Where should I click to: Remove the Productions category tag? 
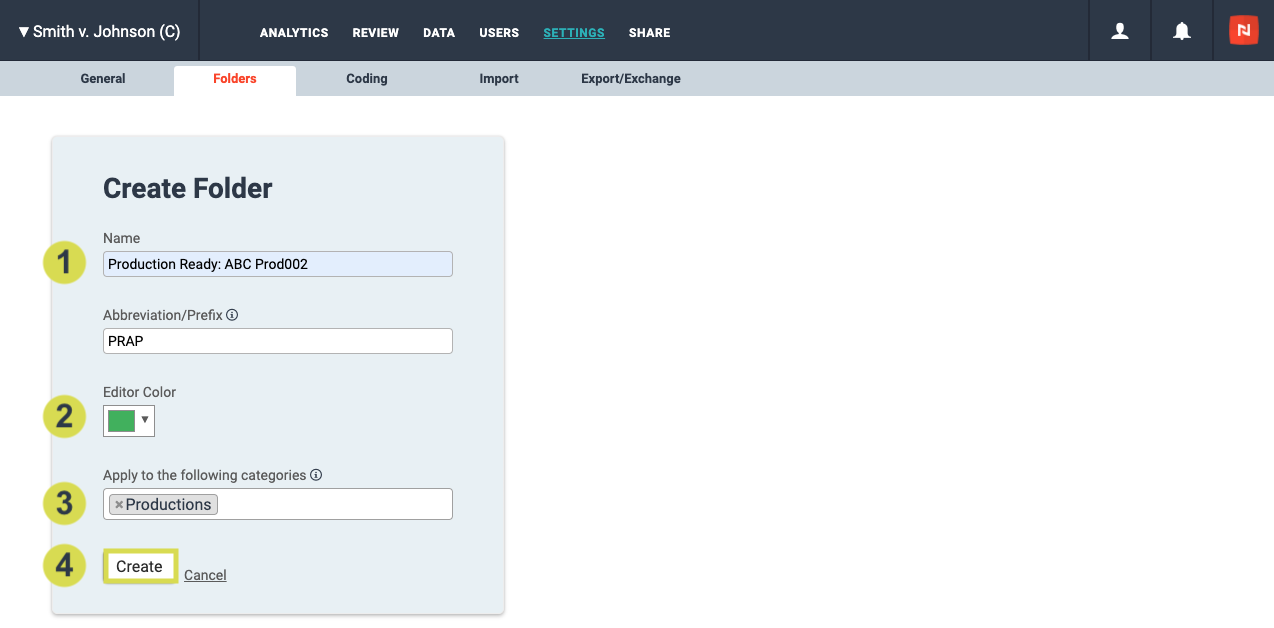click(x=119, y=505)
